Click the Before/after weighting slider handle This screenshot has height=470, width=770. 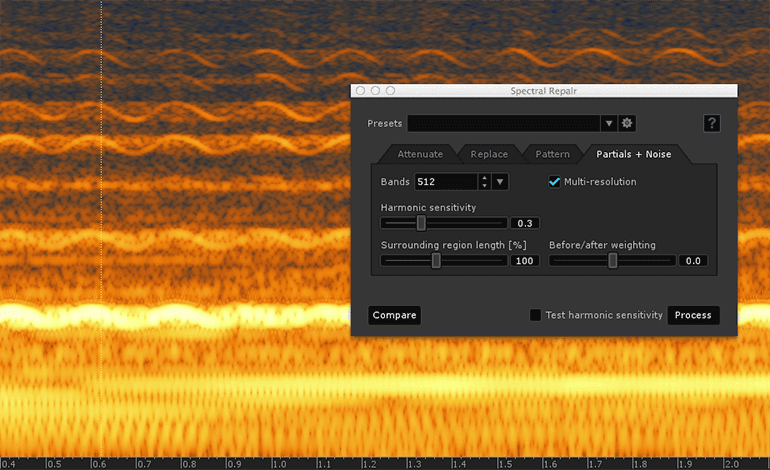click(x=613, y=261)
